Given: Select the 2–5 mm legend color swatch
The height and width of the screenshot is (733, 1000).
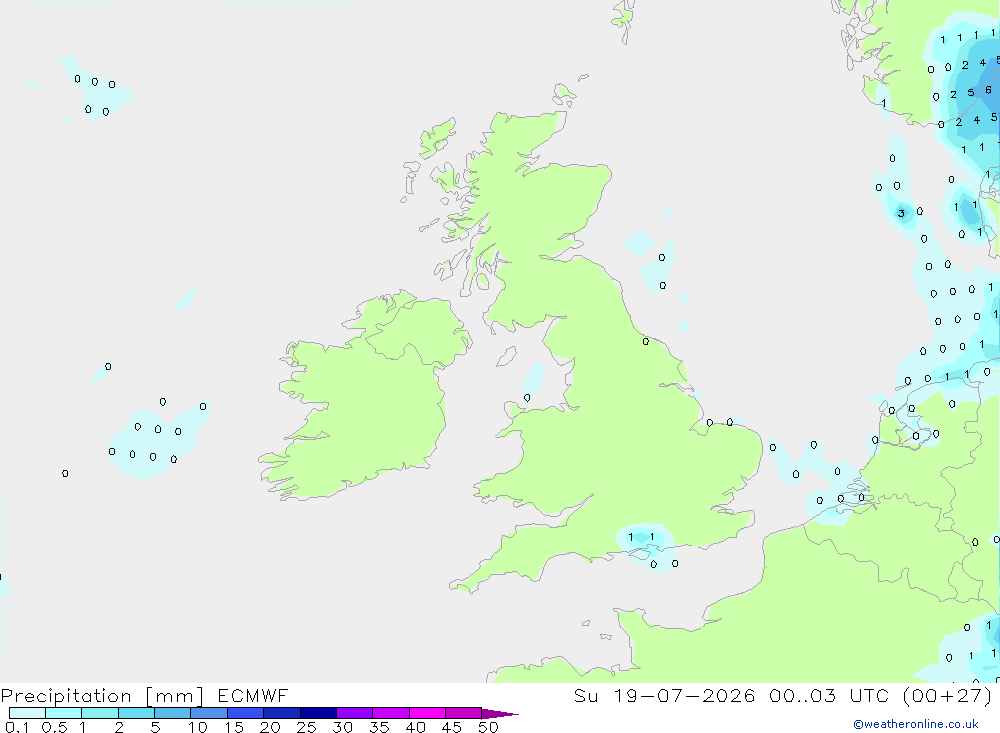Looking at the screenshot, I should coord(136,713).
